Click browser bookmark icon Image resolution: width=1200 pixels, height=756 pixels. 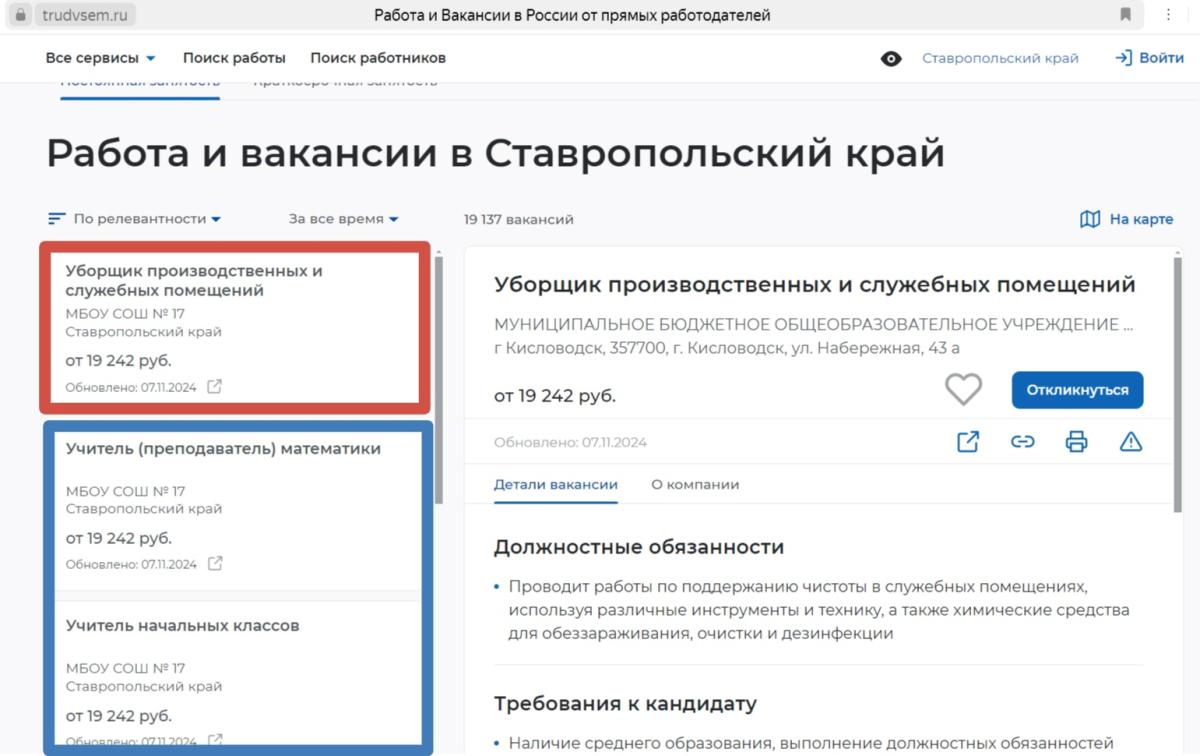point(1126,15)
